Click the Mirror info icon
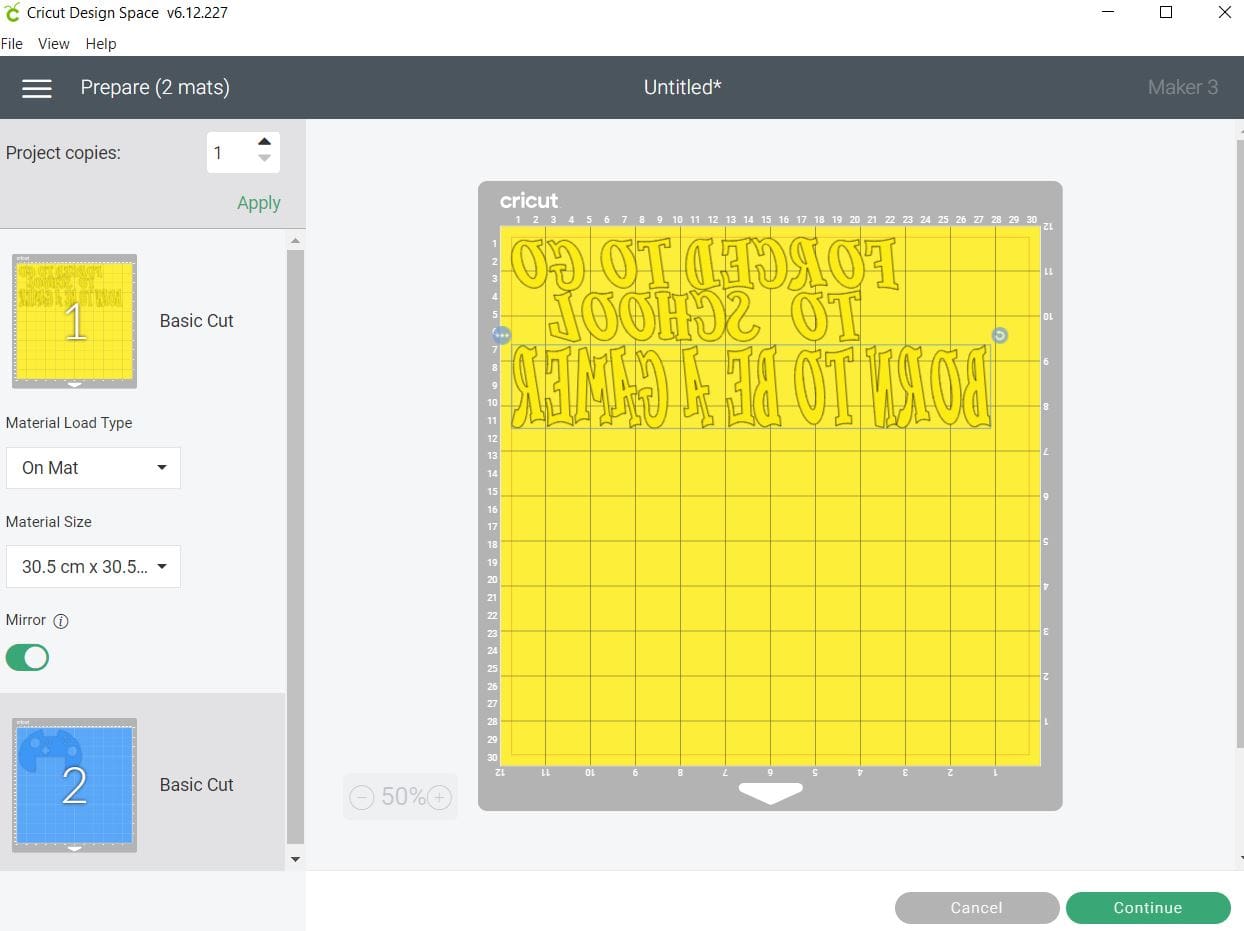 (61, 621)
